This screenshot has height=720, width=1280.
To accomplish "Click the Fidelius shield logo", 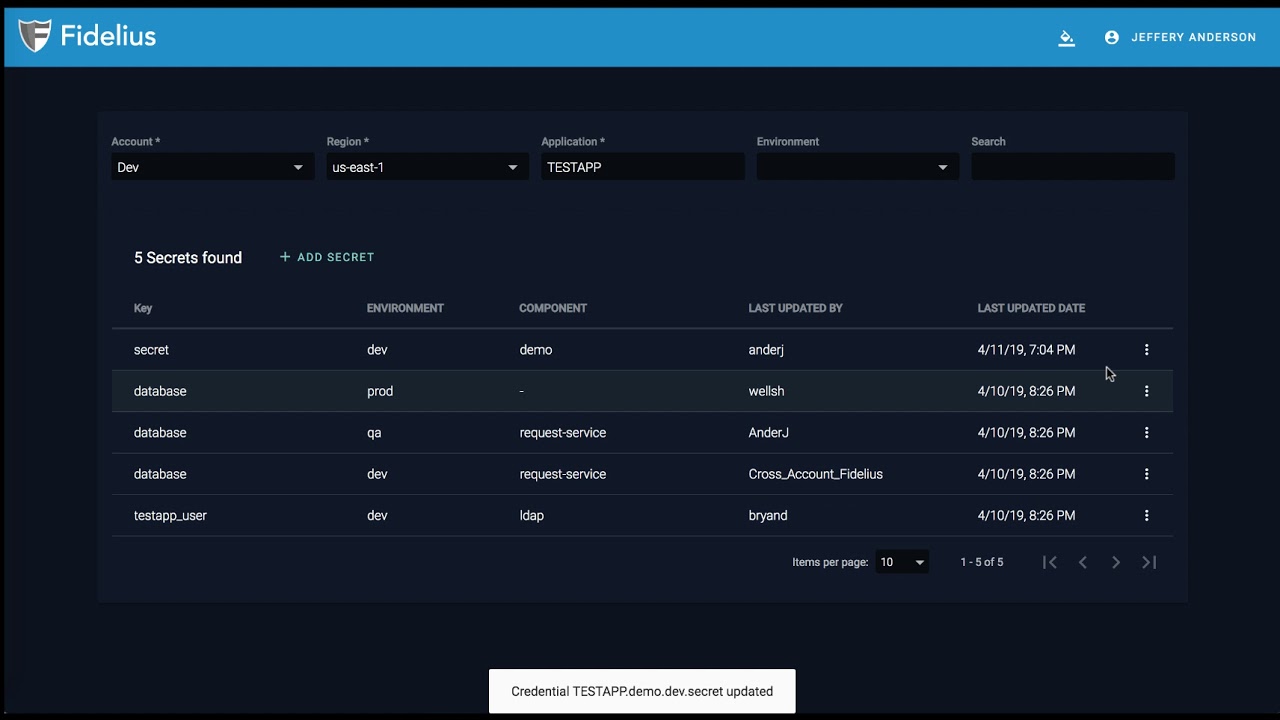I will pyautogui.click(x=35, y=36).
